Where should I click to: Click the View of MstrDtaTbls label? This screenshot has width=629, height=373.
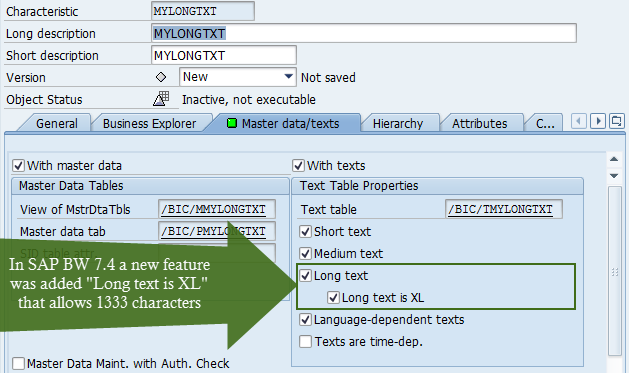tap(75, 209)
